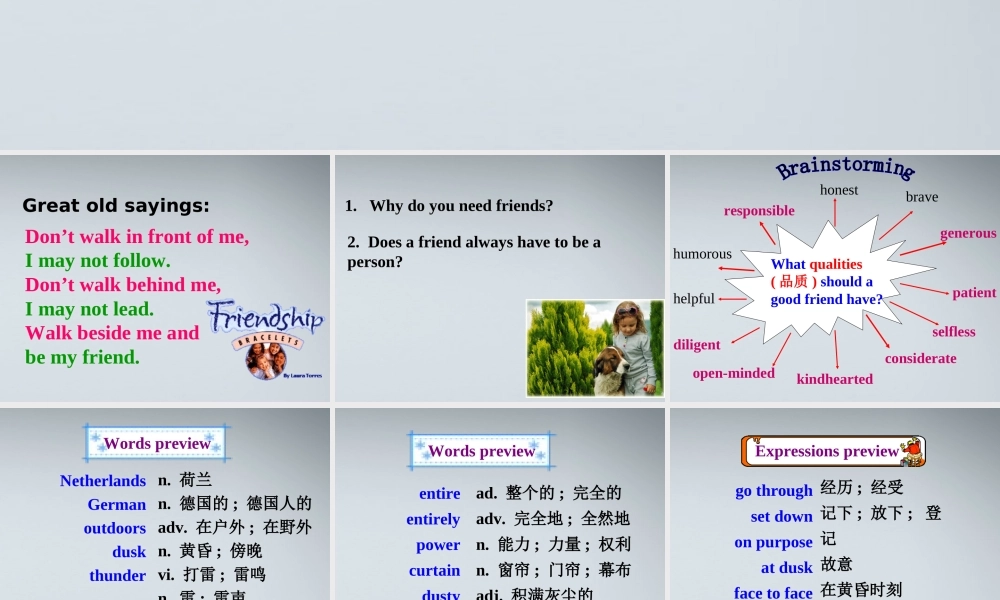
Task: Click the Expressions preview banner
Action: tap(834, 451)
